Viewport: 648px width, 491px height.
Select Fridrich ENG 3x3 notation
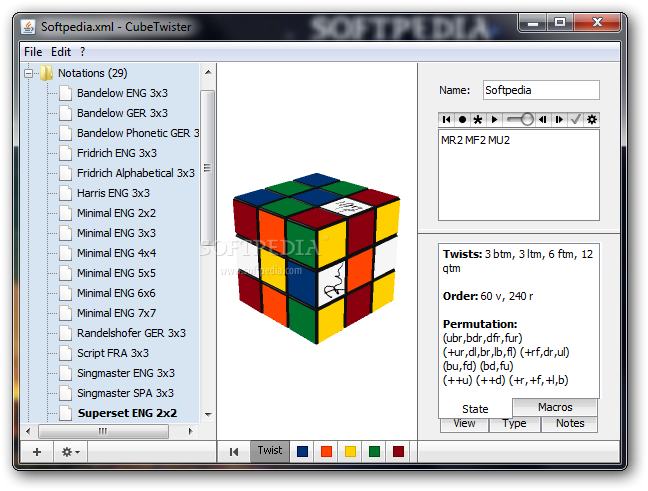pyautogui.click(x=117, y=153)
